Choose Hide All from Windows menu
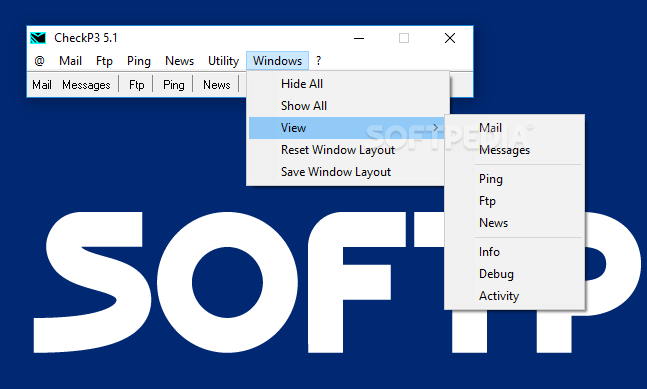Image resolution: width=647 pixels, height=389 pixels. point(347,84)
